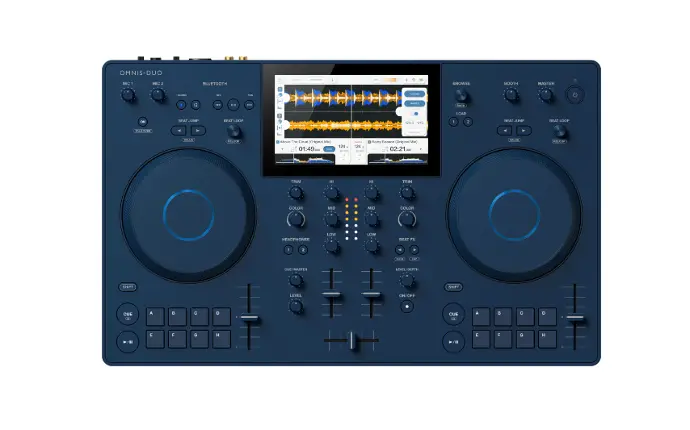Adjust the MASTER level knob
690x430 pixels.
(x=546, y=95)
